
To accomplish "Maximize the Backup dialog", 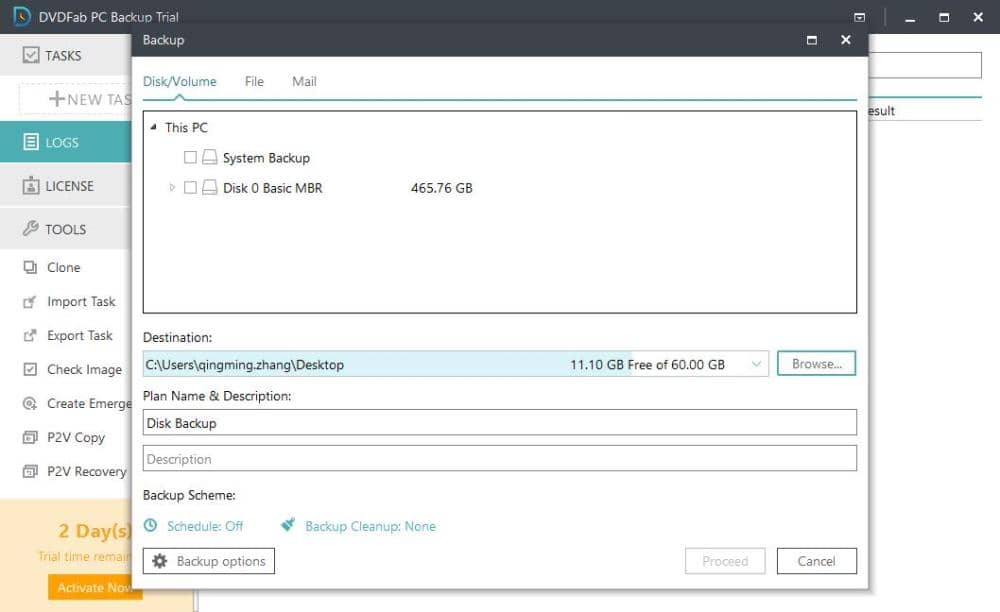I will click(812, 40).
